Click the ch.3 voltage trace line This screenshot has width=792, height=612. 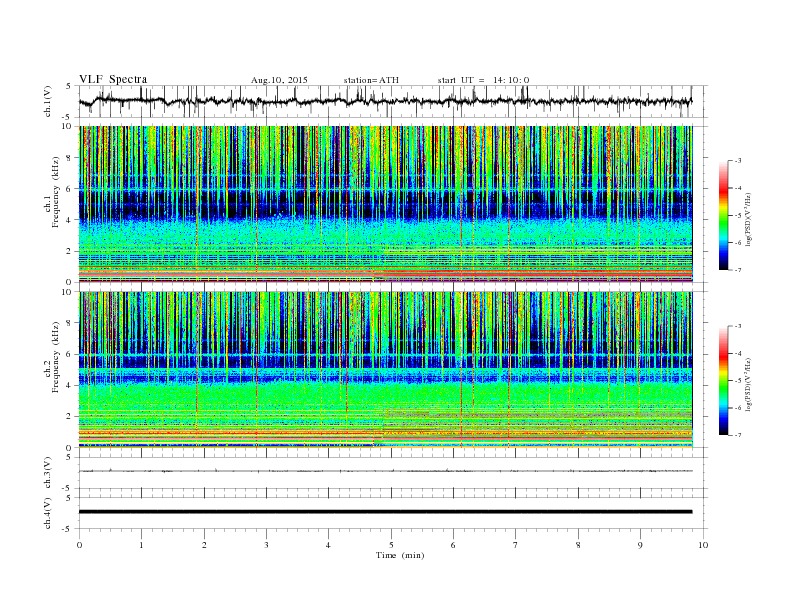tap(385, 471)
